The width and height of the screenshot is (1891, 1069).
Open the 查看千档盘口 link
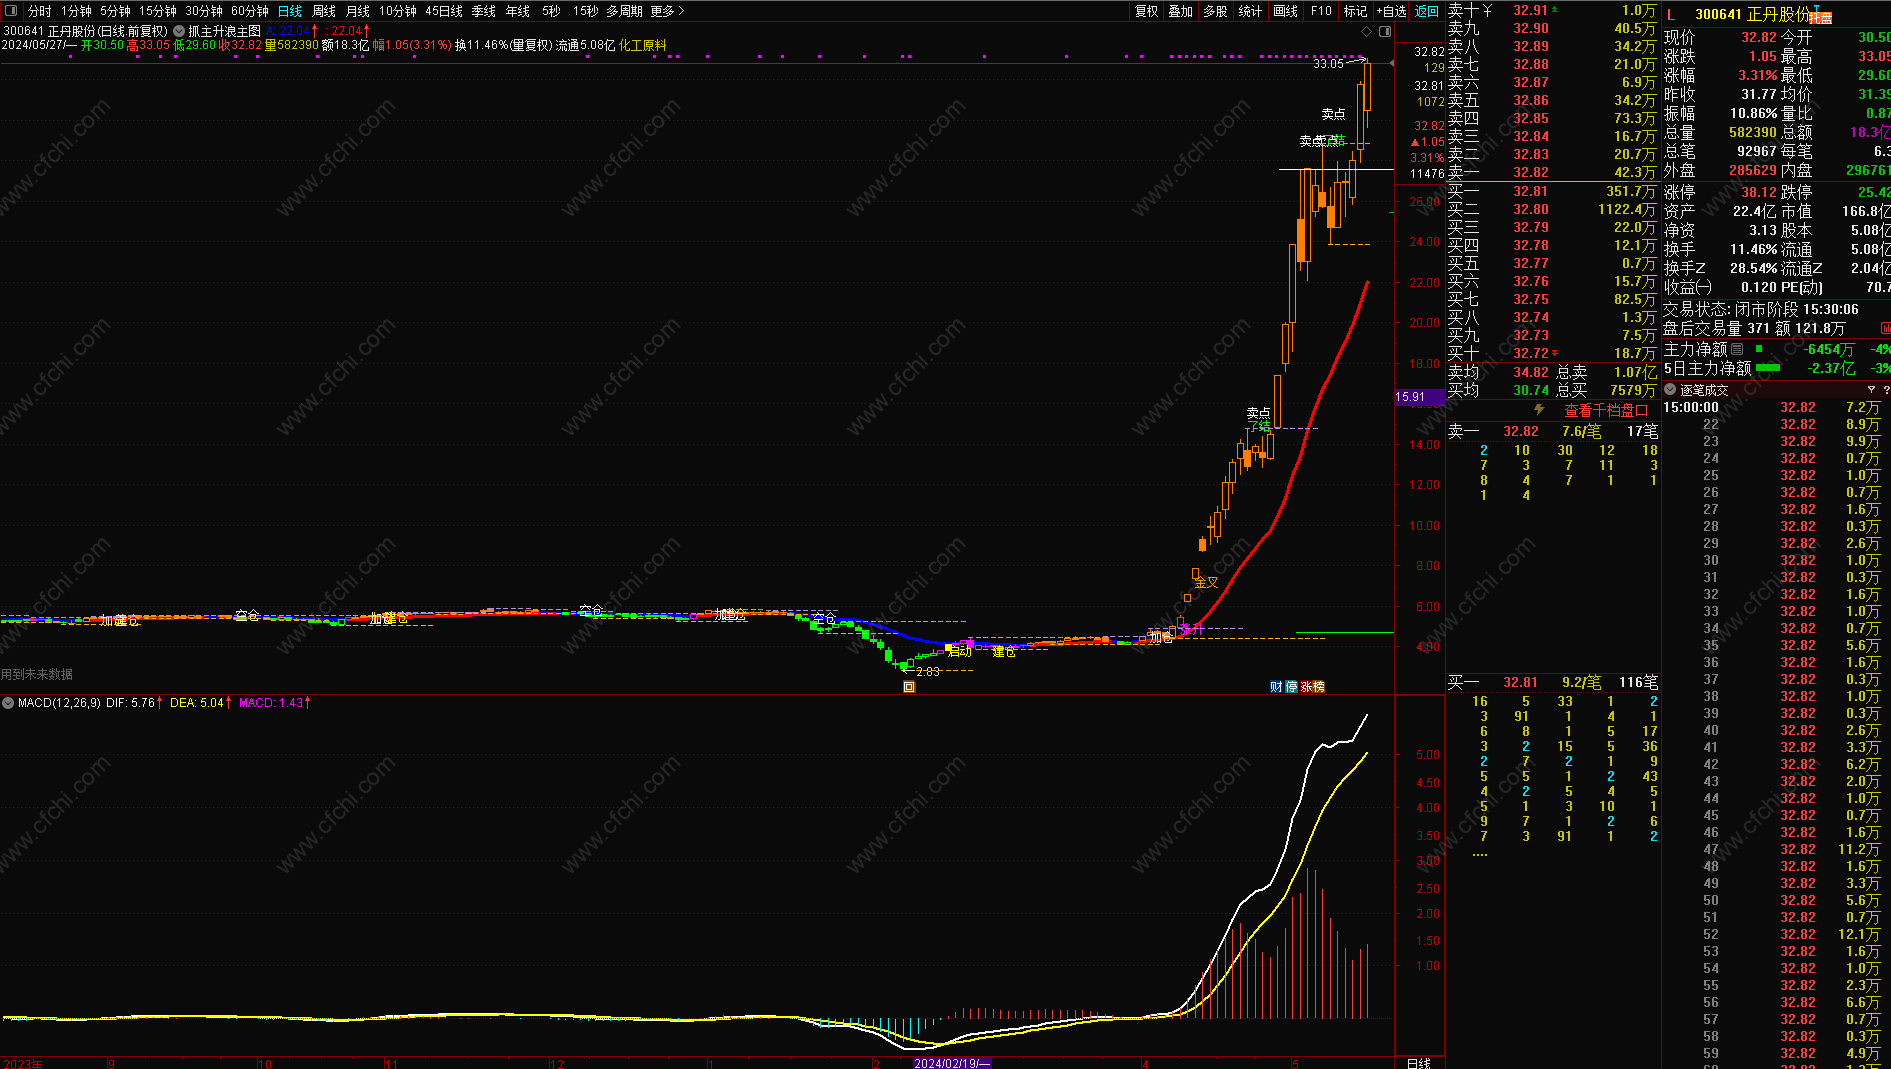(x=1607, y=410)
